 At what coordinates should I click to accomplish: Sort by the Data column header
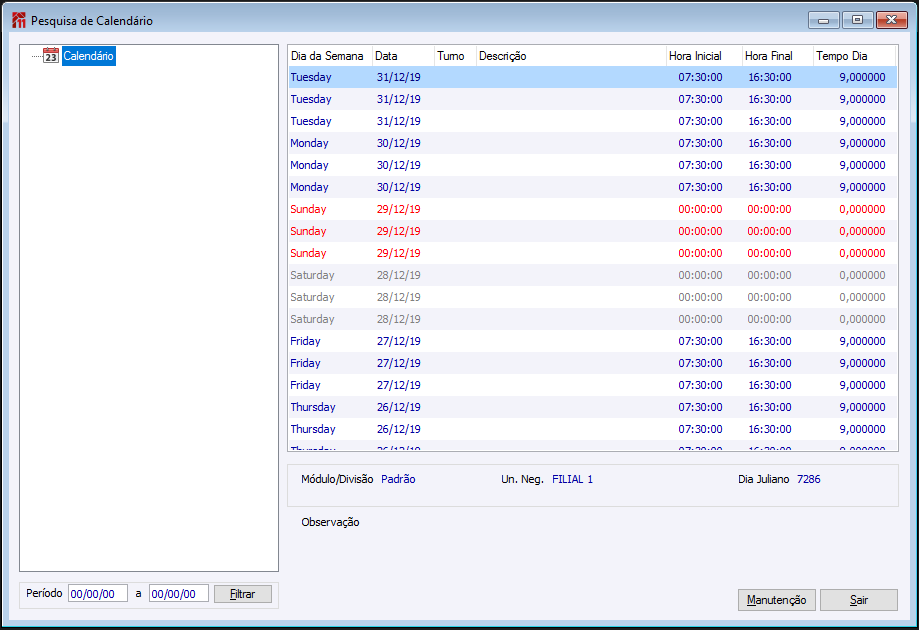point(403,56)
